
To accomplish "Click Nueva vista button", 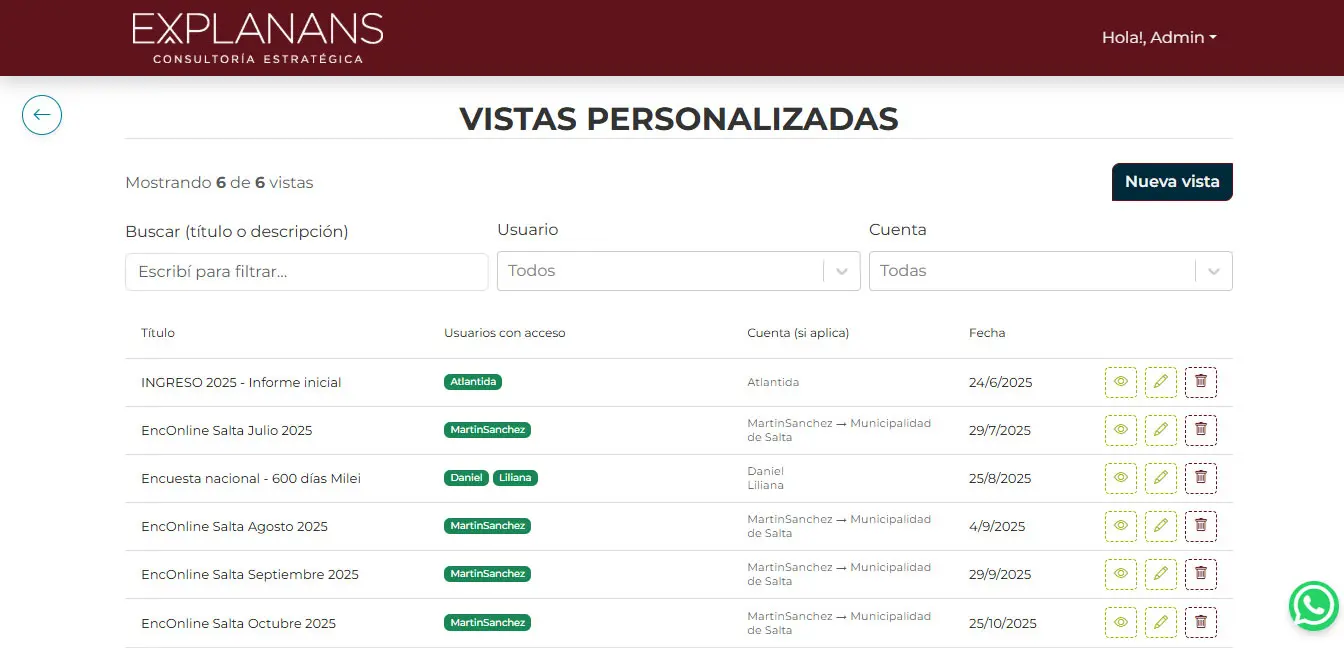I will click(1172, 182).
